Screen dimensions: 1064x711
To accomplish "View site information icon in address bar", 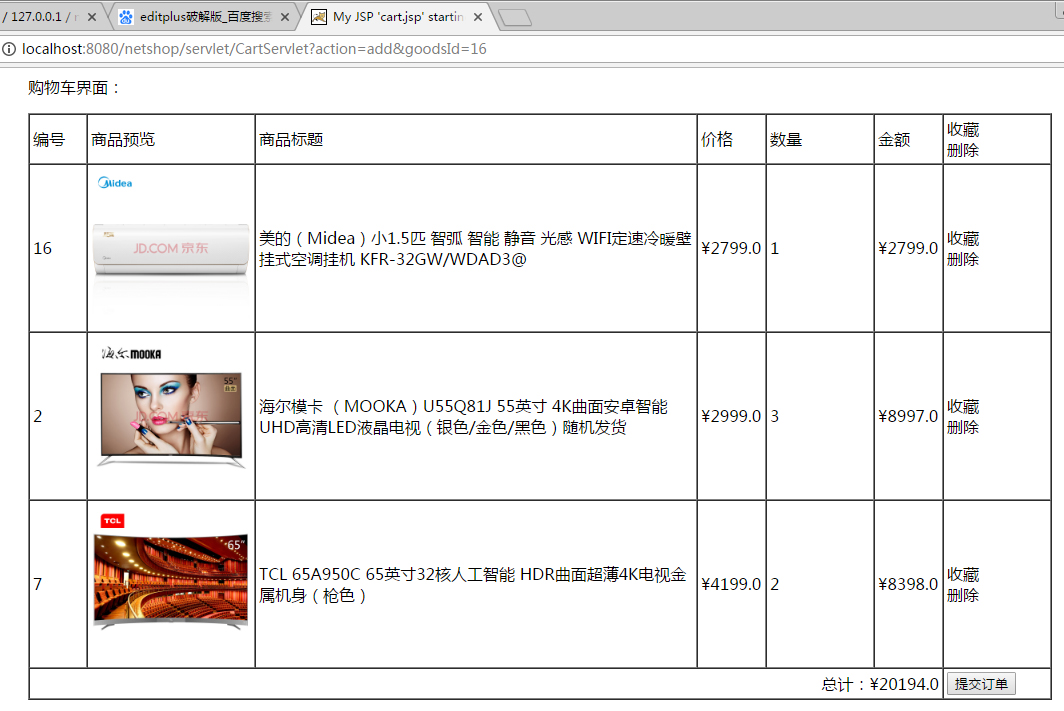I will 9,49.
